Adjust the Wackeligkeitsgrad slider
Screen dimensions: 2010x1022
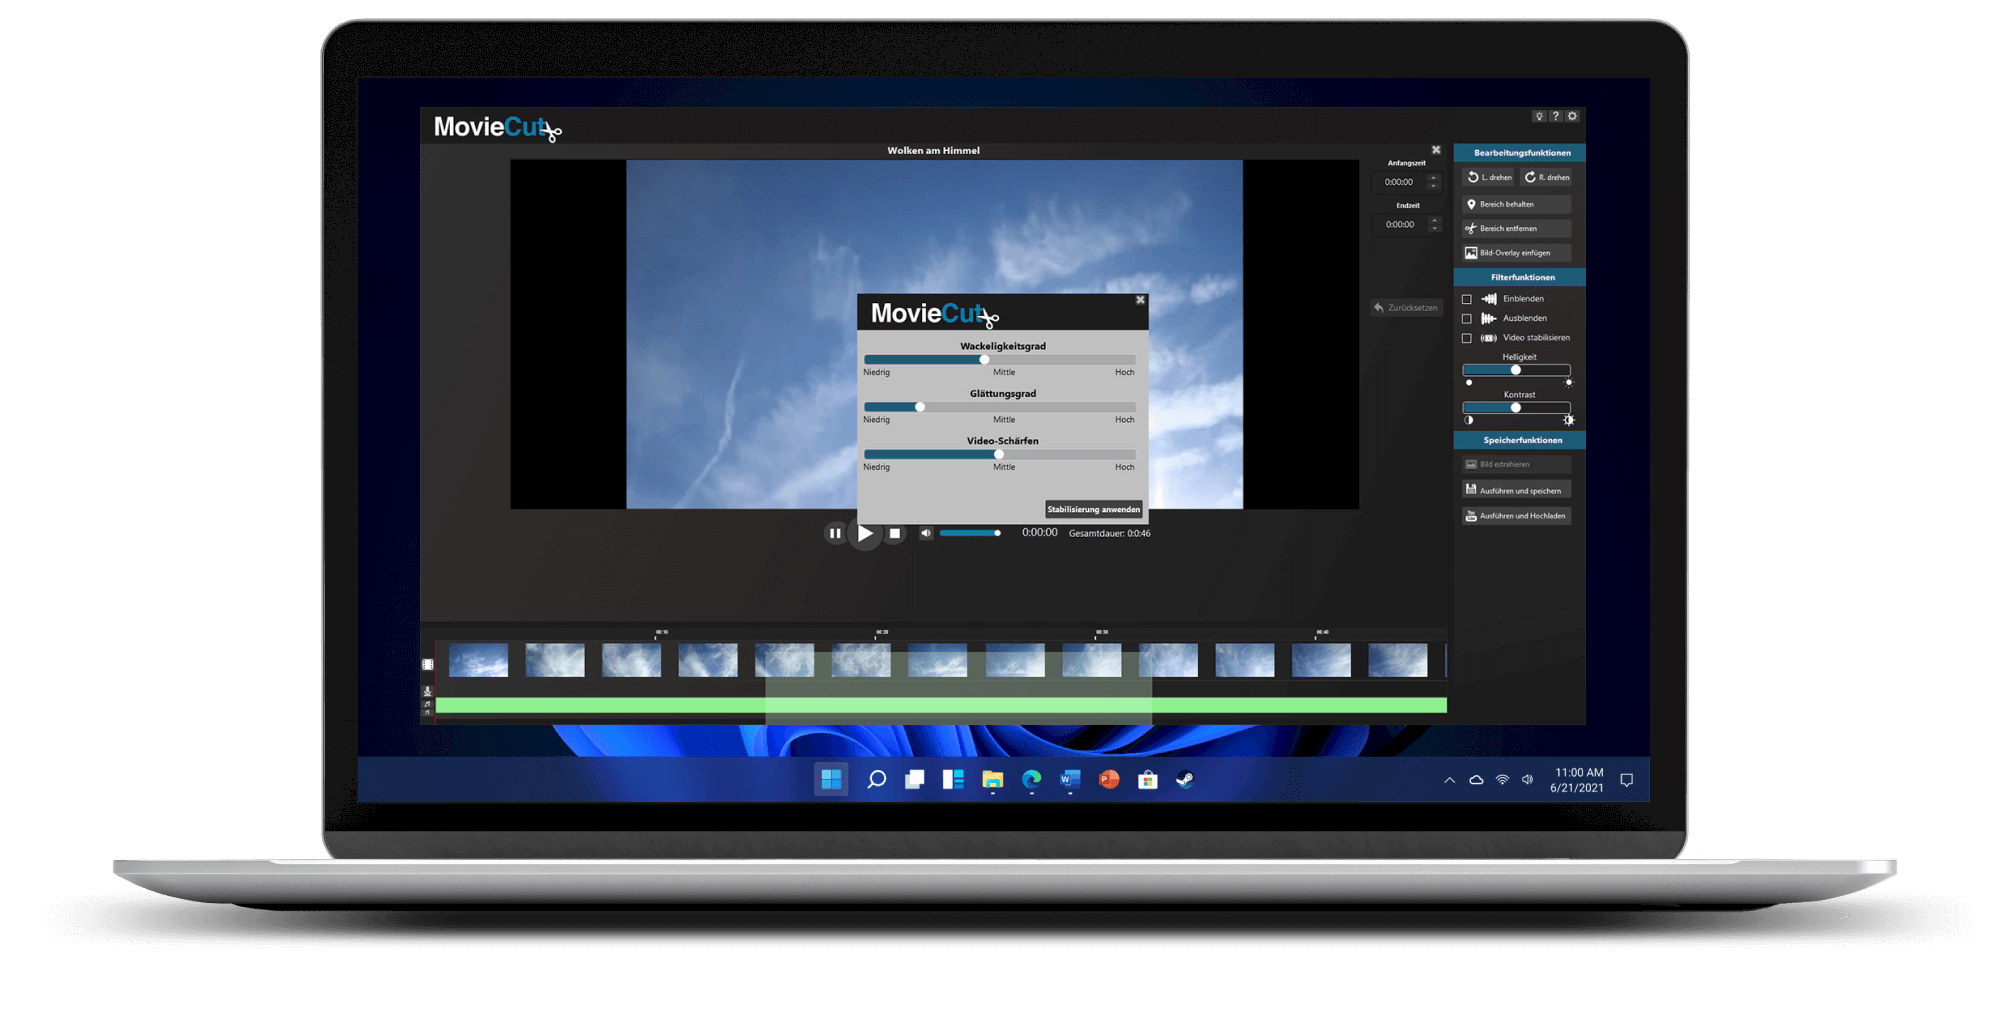999,360
